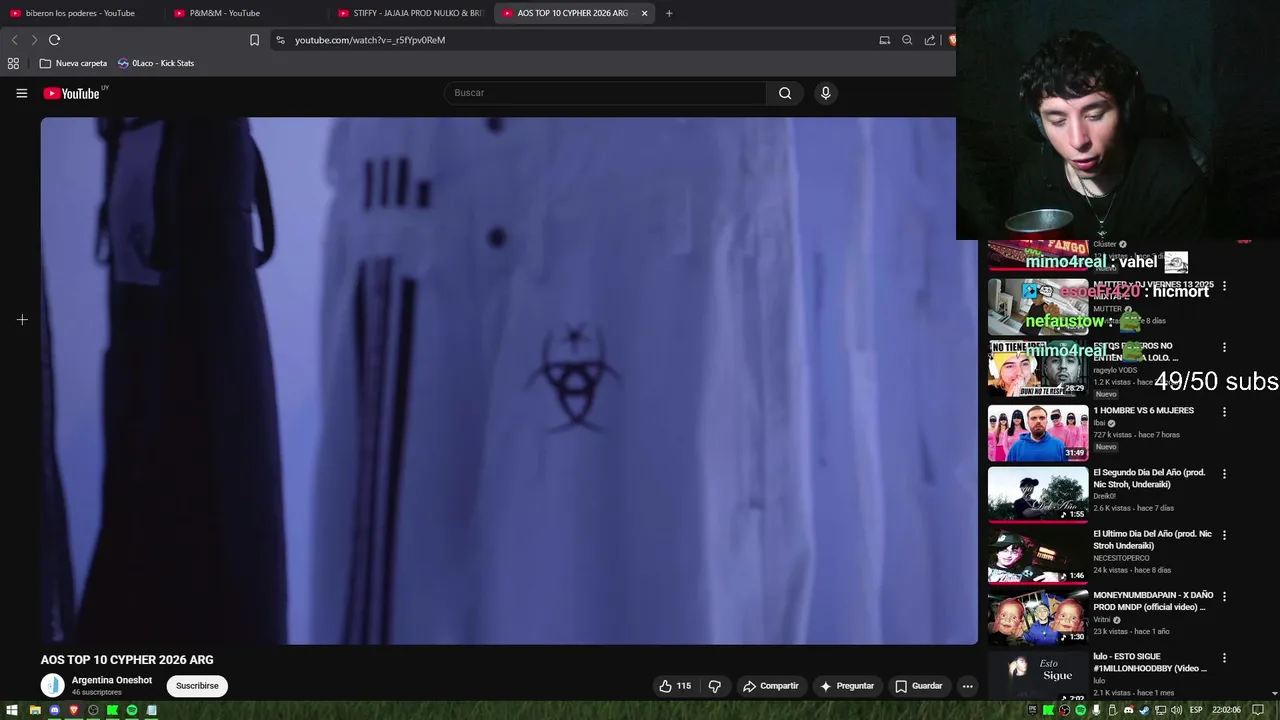1280x720 pixels.
Task: Start voice search with microphone icon
Action: click(825, 93)
